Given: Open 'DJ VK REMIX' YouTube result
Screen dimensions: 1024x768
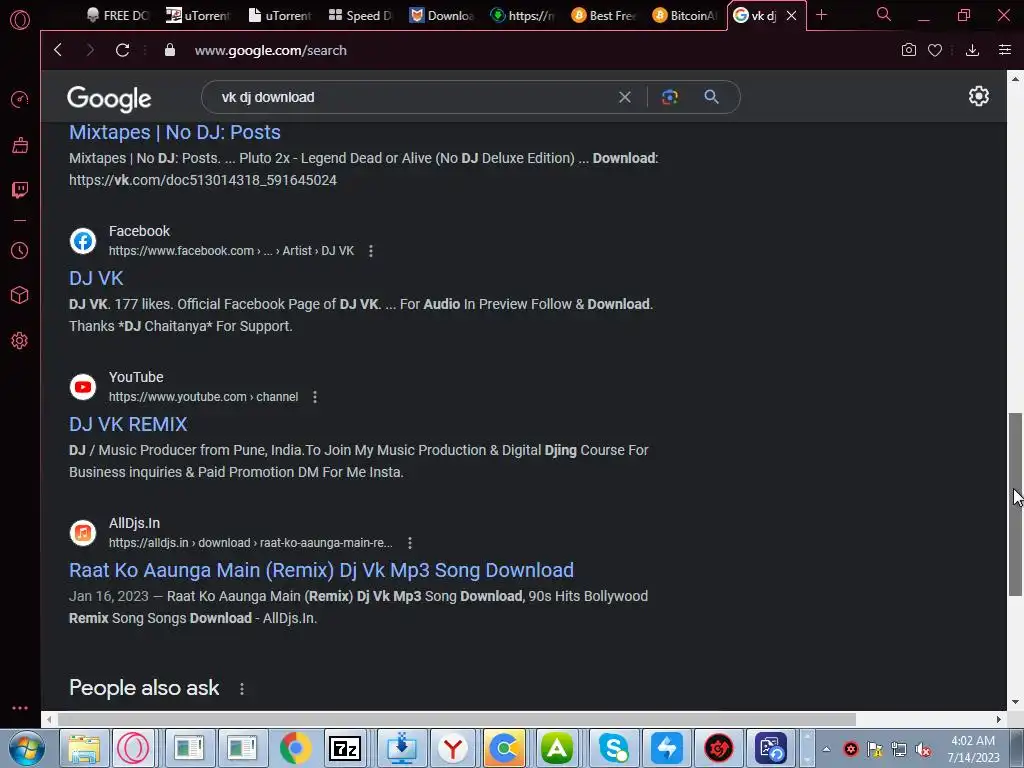Looking at the screenshot, I should (x=128, y=424).
